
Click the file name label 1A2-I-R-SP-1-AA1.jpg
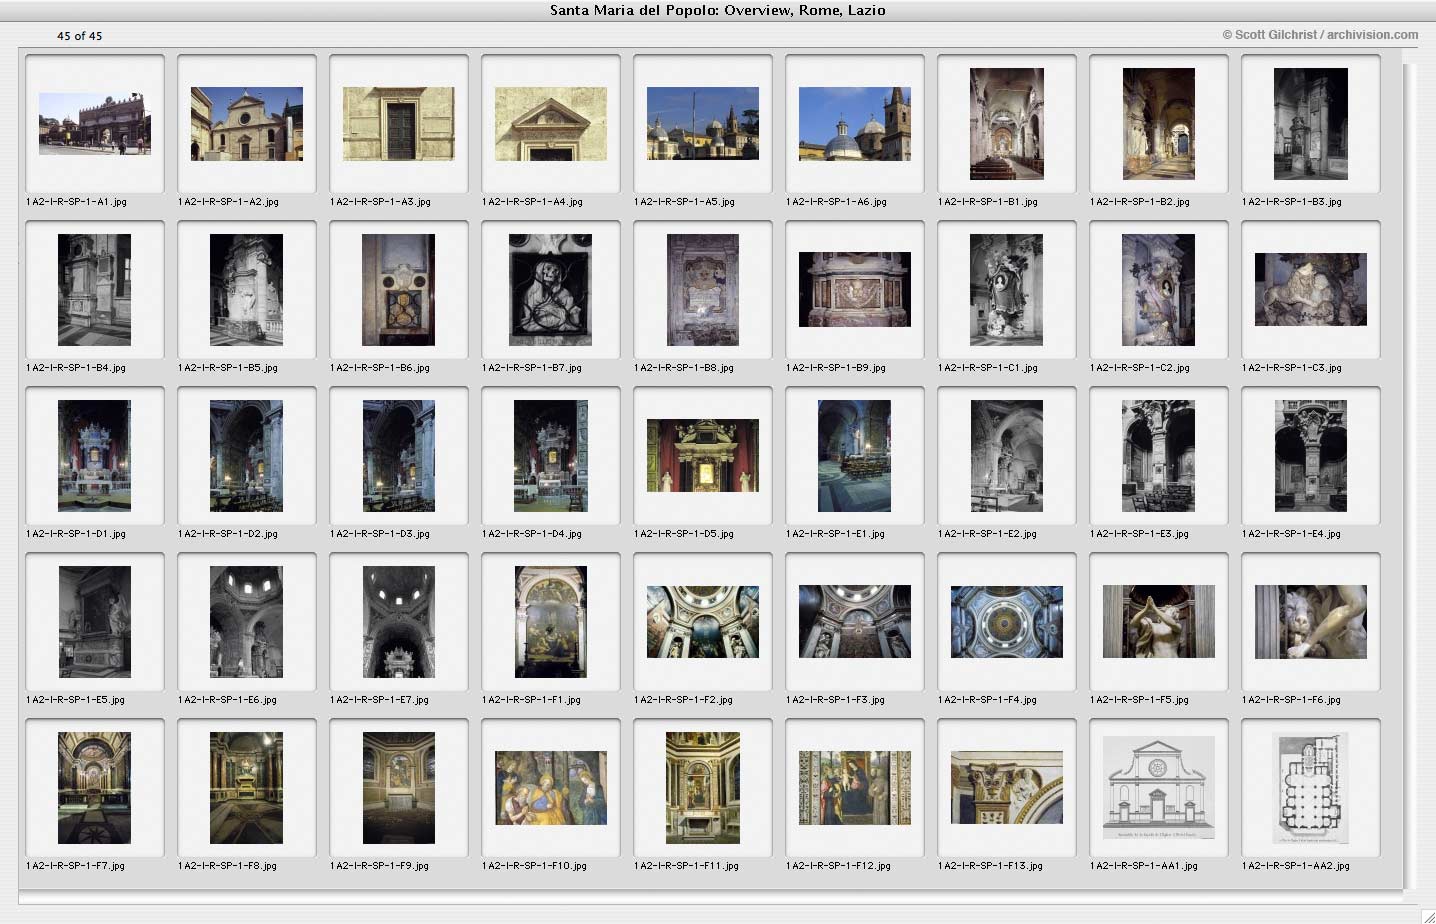pos(1144,866)
